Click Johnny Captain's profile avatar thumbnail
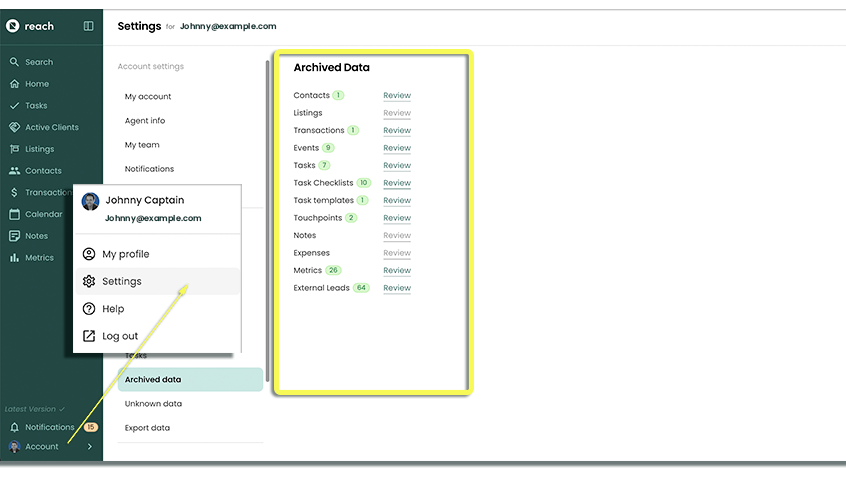846x500 pixels. (x=90, y=201)
